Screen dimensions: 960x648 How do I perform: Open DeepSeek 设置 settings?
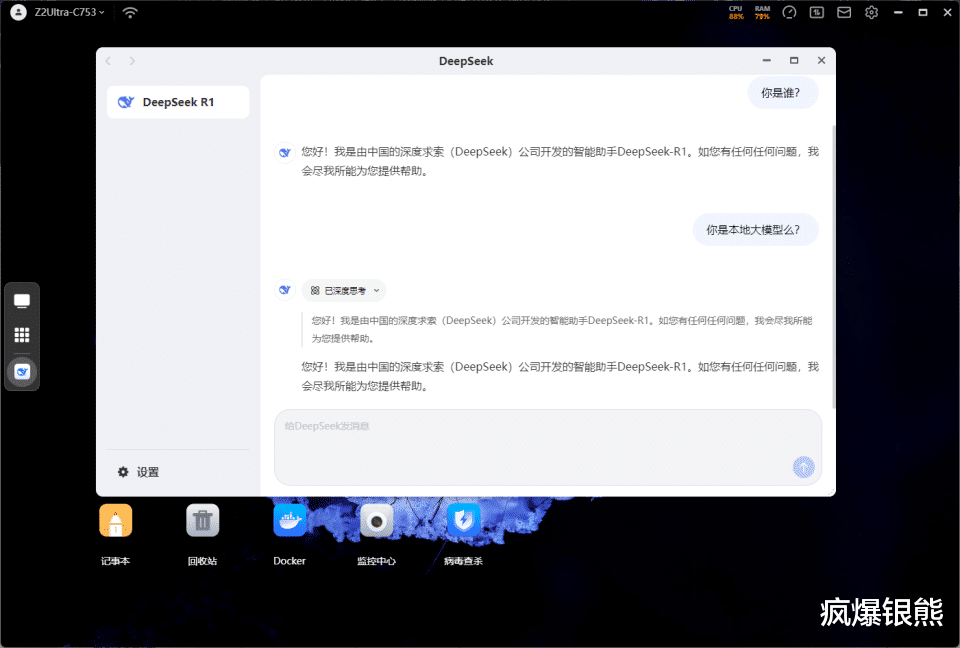[138, 472]
